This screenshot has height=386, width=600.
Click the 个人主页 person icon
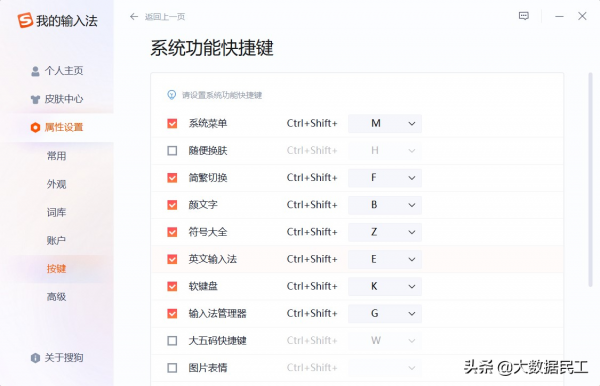35,71
